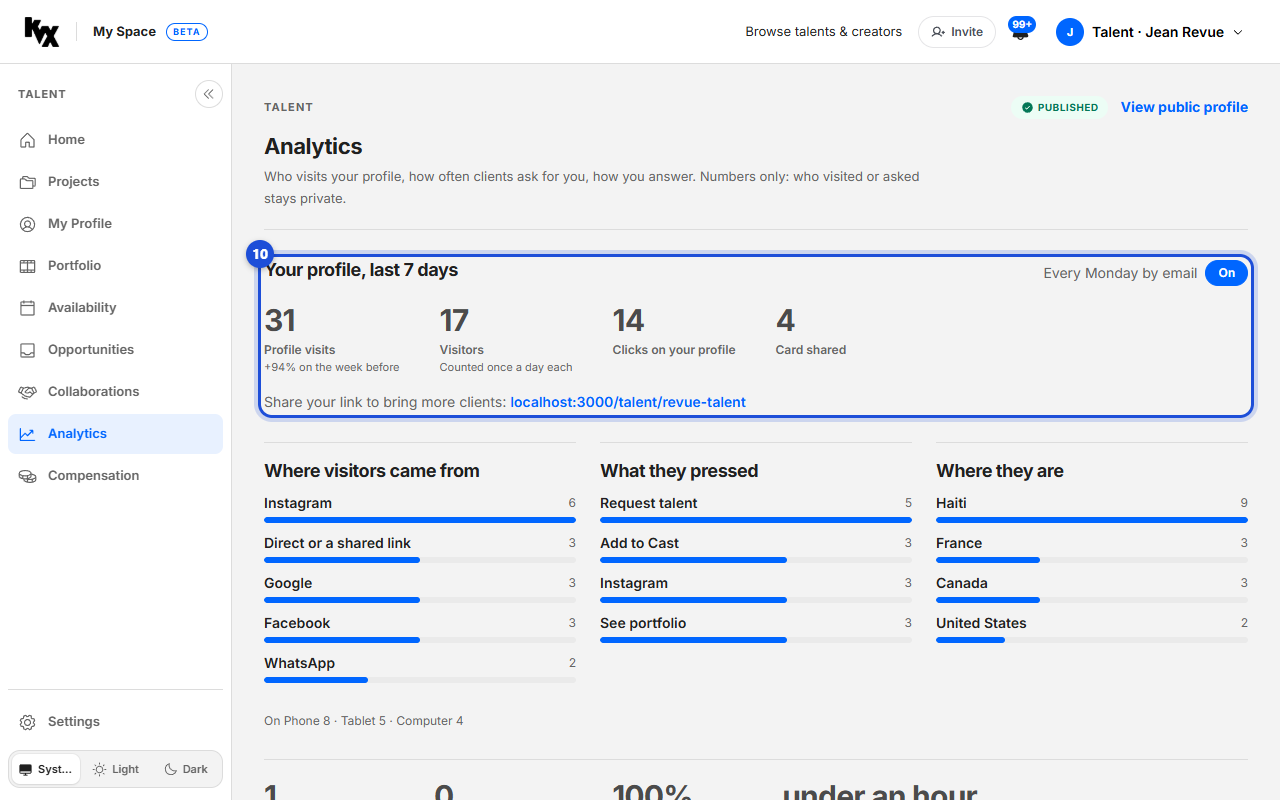Viewport: 1280px width, 800px height.
Task: Click the Haiti location row
Action: coord(1092,508)
